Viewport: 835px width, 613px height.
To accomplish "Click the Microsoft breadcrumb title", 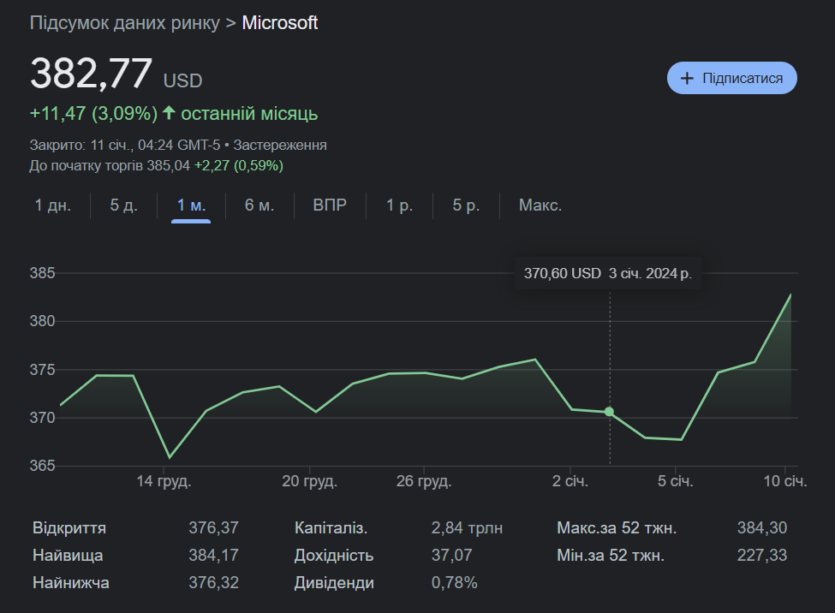I will (280, 23).
